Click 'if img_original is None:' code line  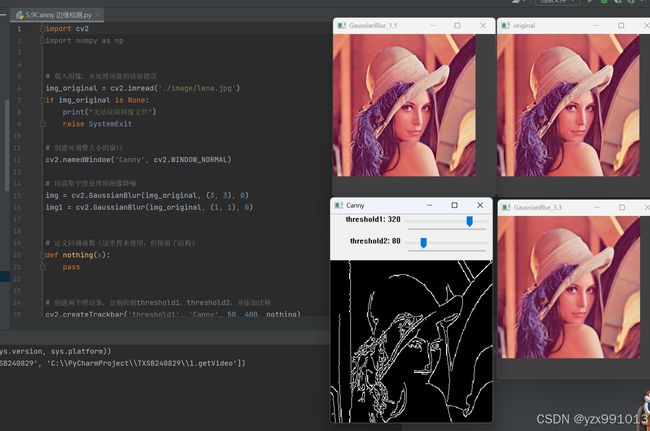(x=97, y=100)
